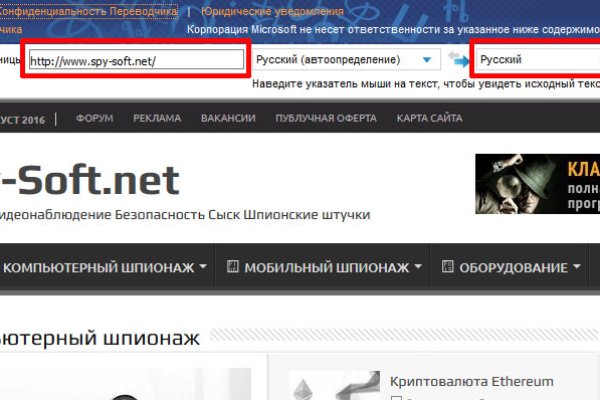Click the icon beside ОБОРУДОВАНИЕ
Image resolution: width=600 pixels, height=400 pixels.
pos(448,267)
